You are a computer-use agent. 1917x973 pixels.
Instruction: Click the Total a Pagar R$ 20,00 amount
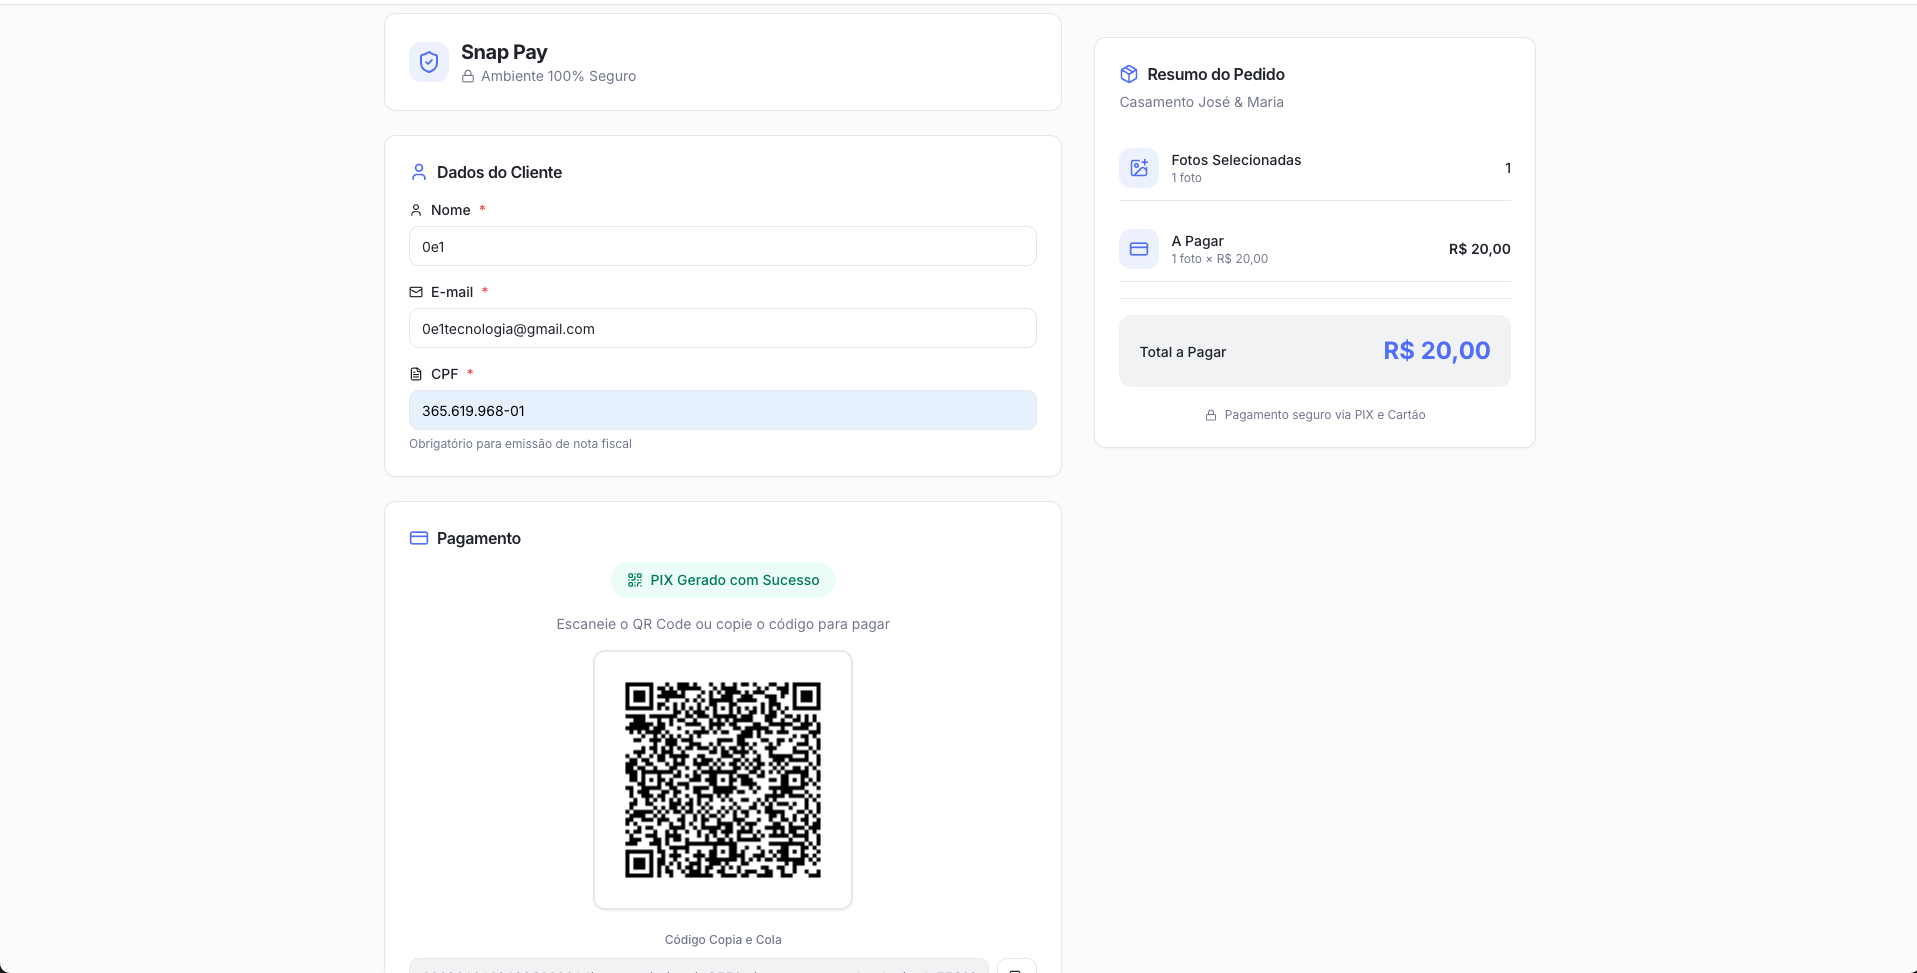[1437, 351]
